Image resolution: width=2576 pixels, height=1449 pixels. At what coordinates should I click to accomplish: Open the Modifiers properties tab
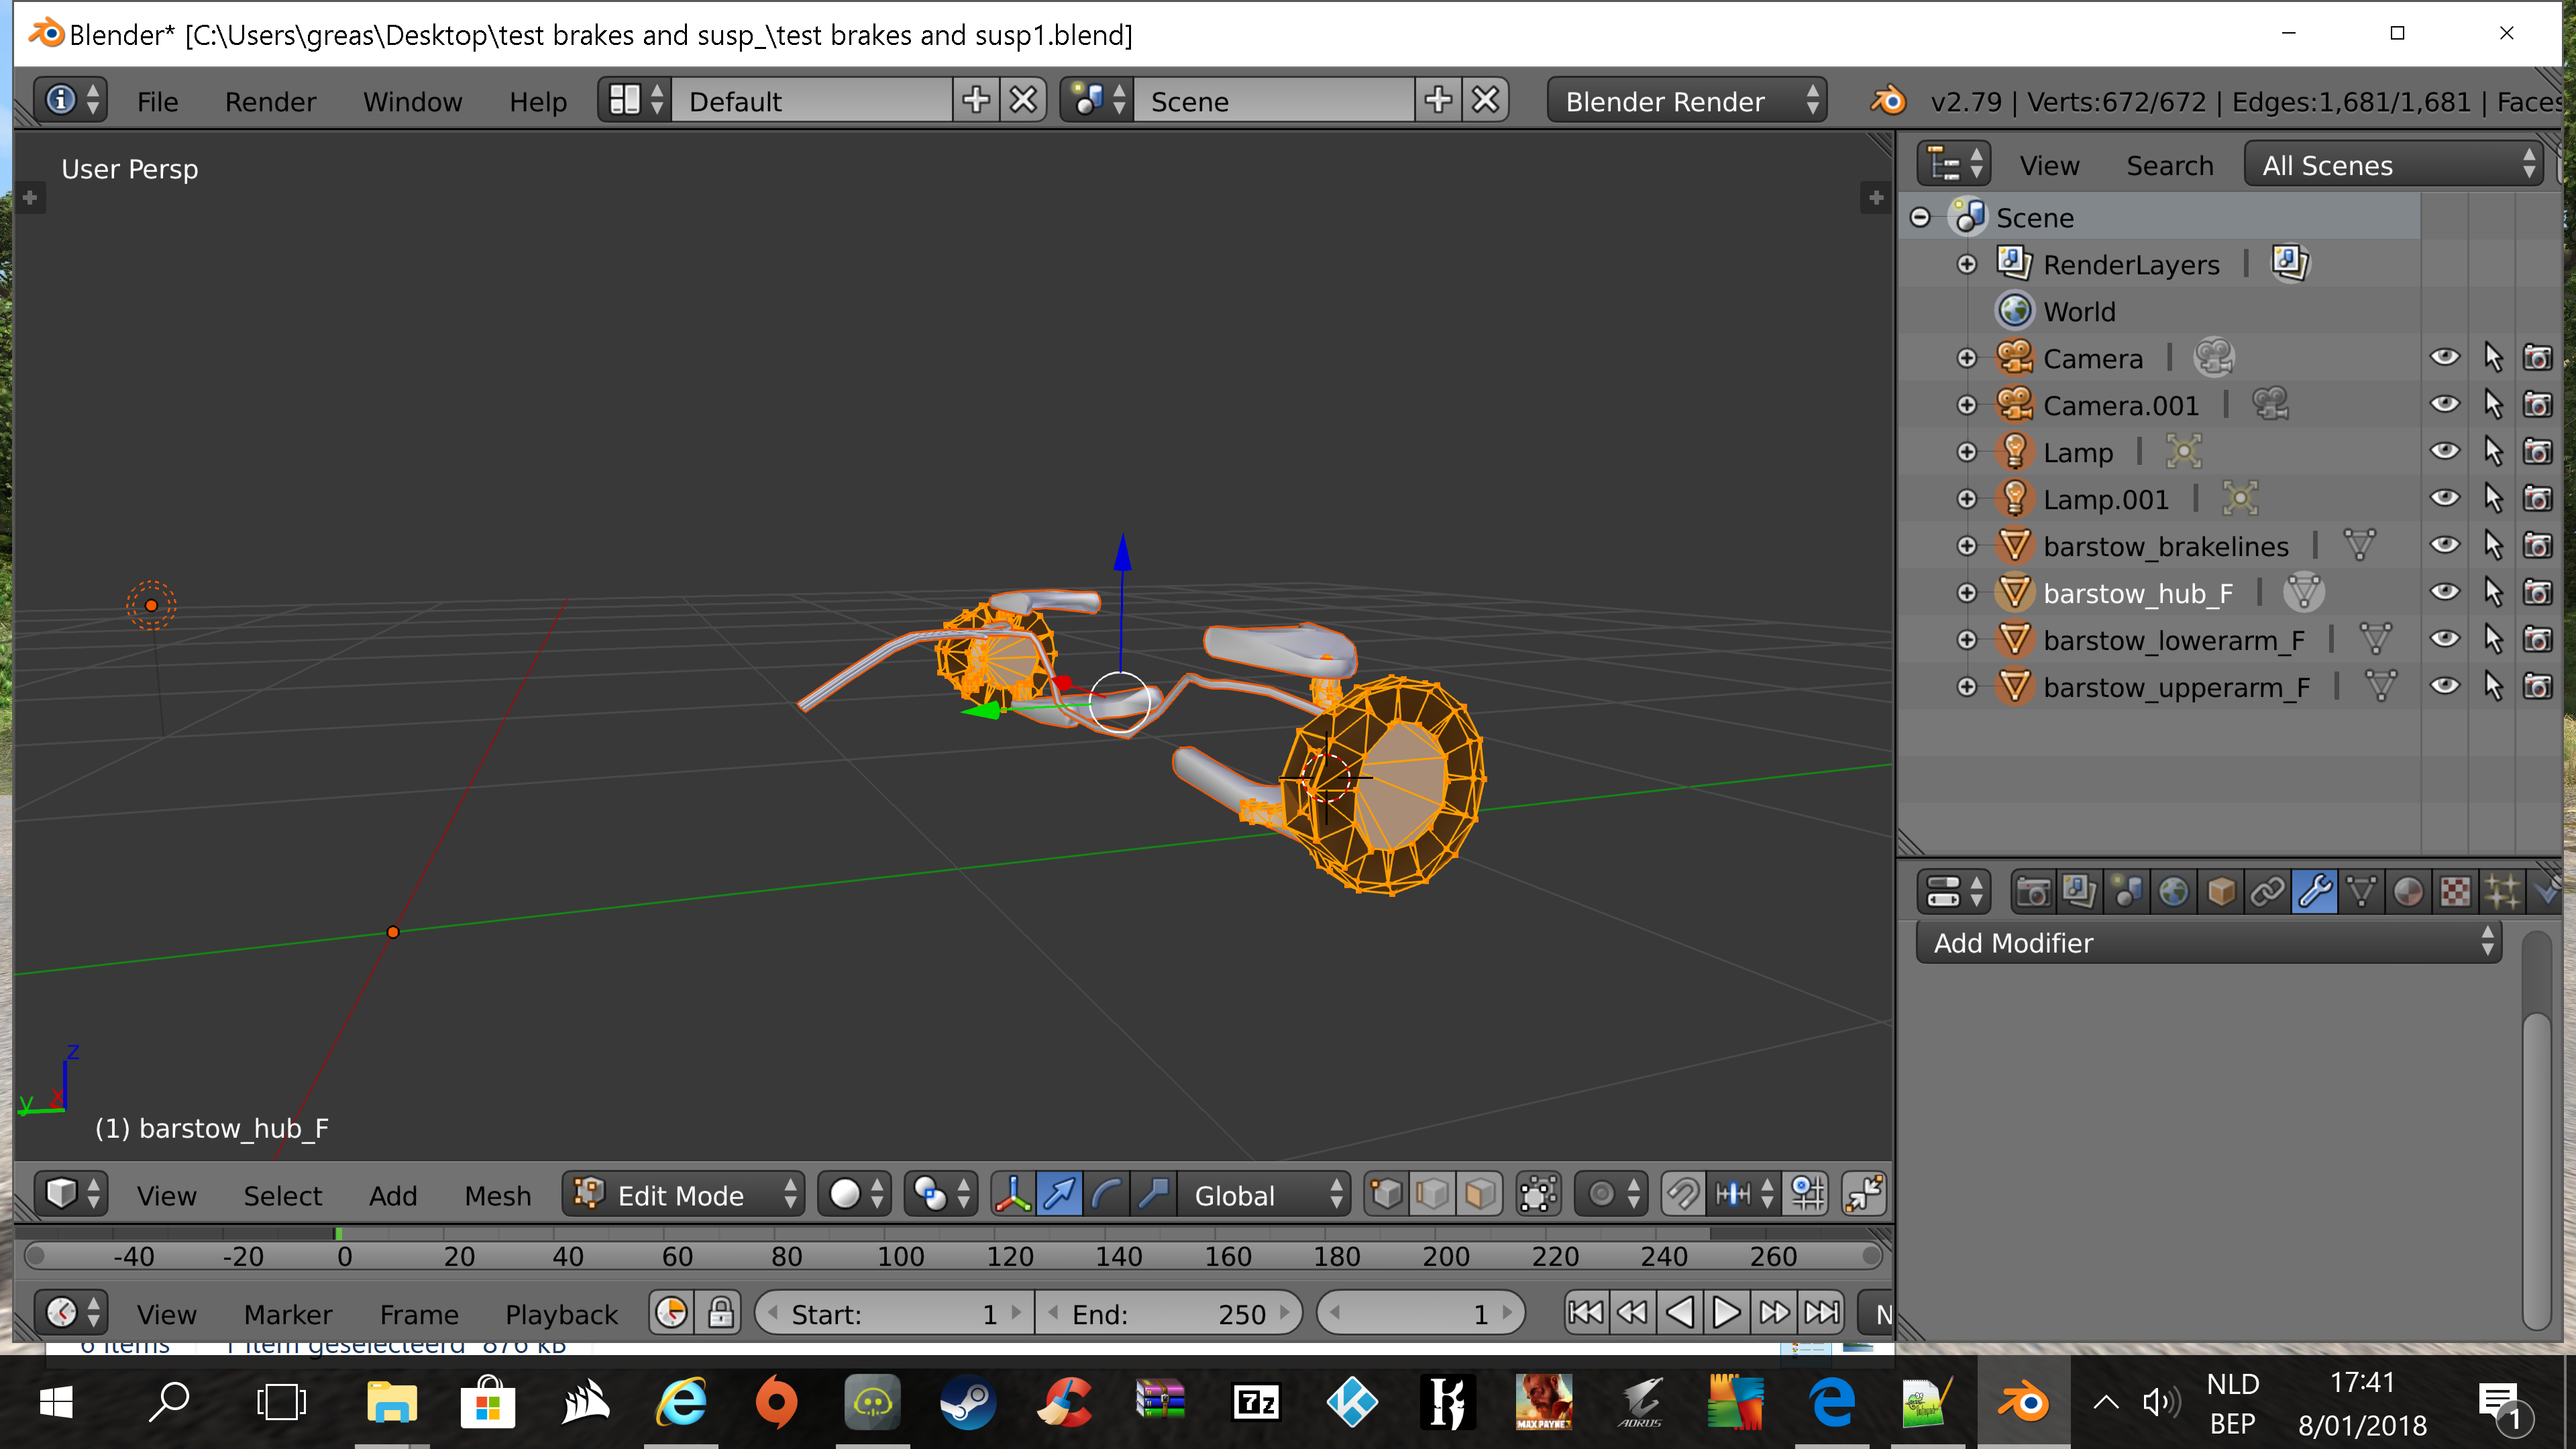2314,891
